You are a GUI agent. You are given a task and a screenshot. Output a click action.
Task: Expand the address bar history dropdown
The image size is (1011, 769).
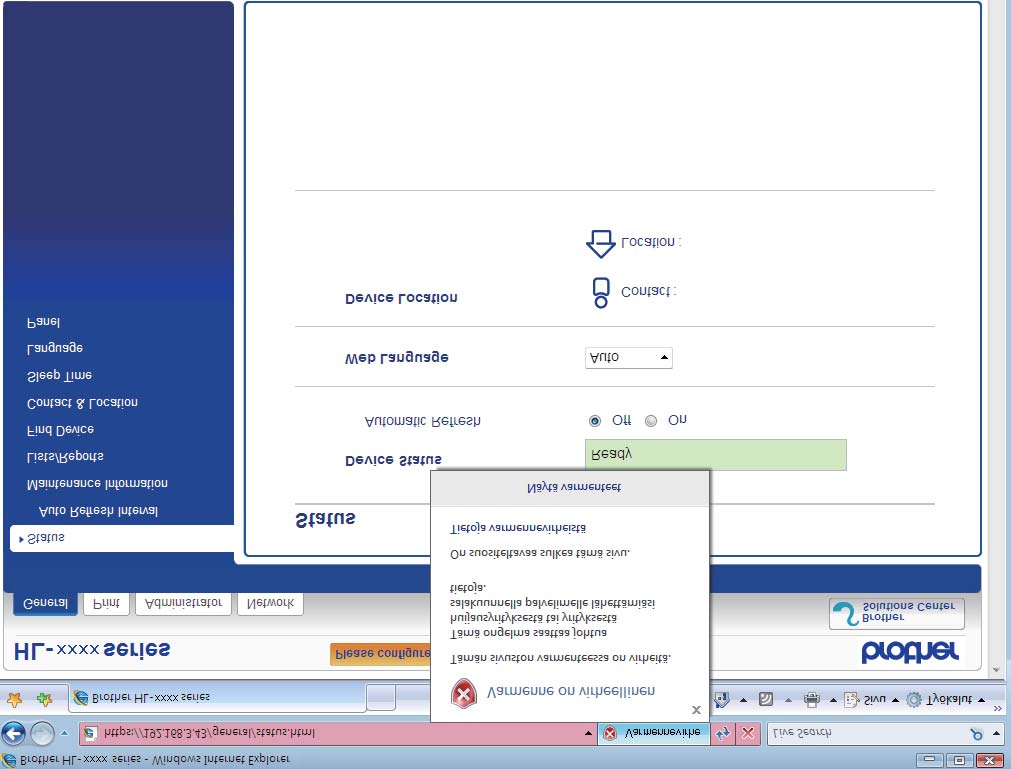588,734
